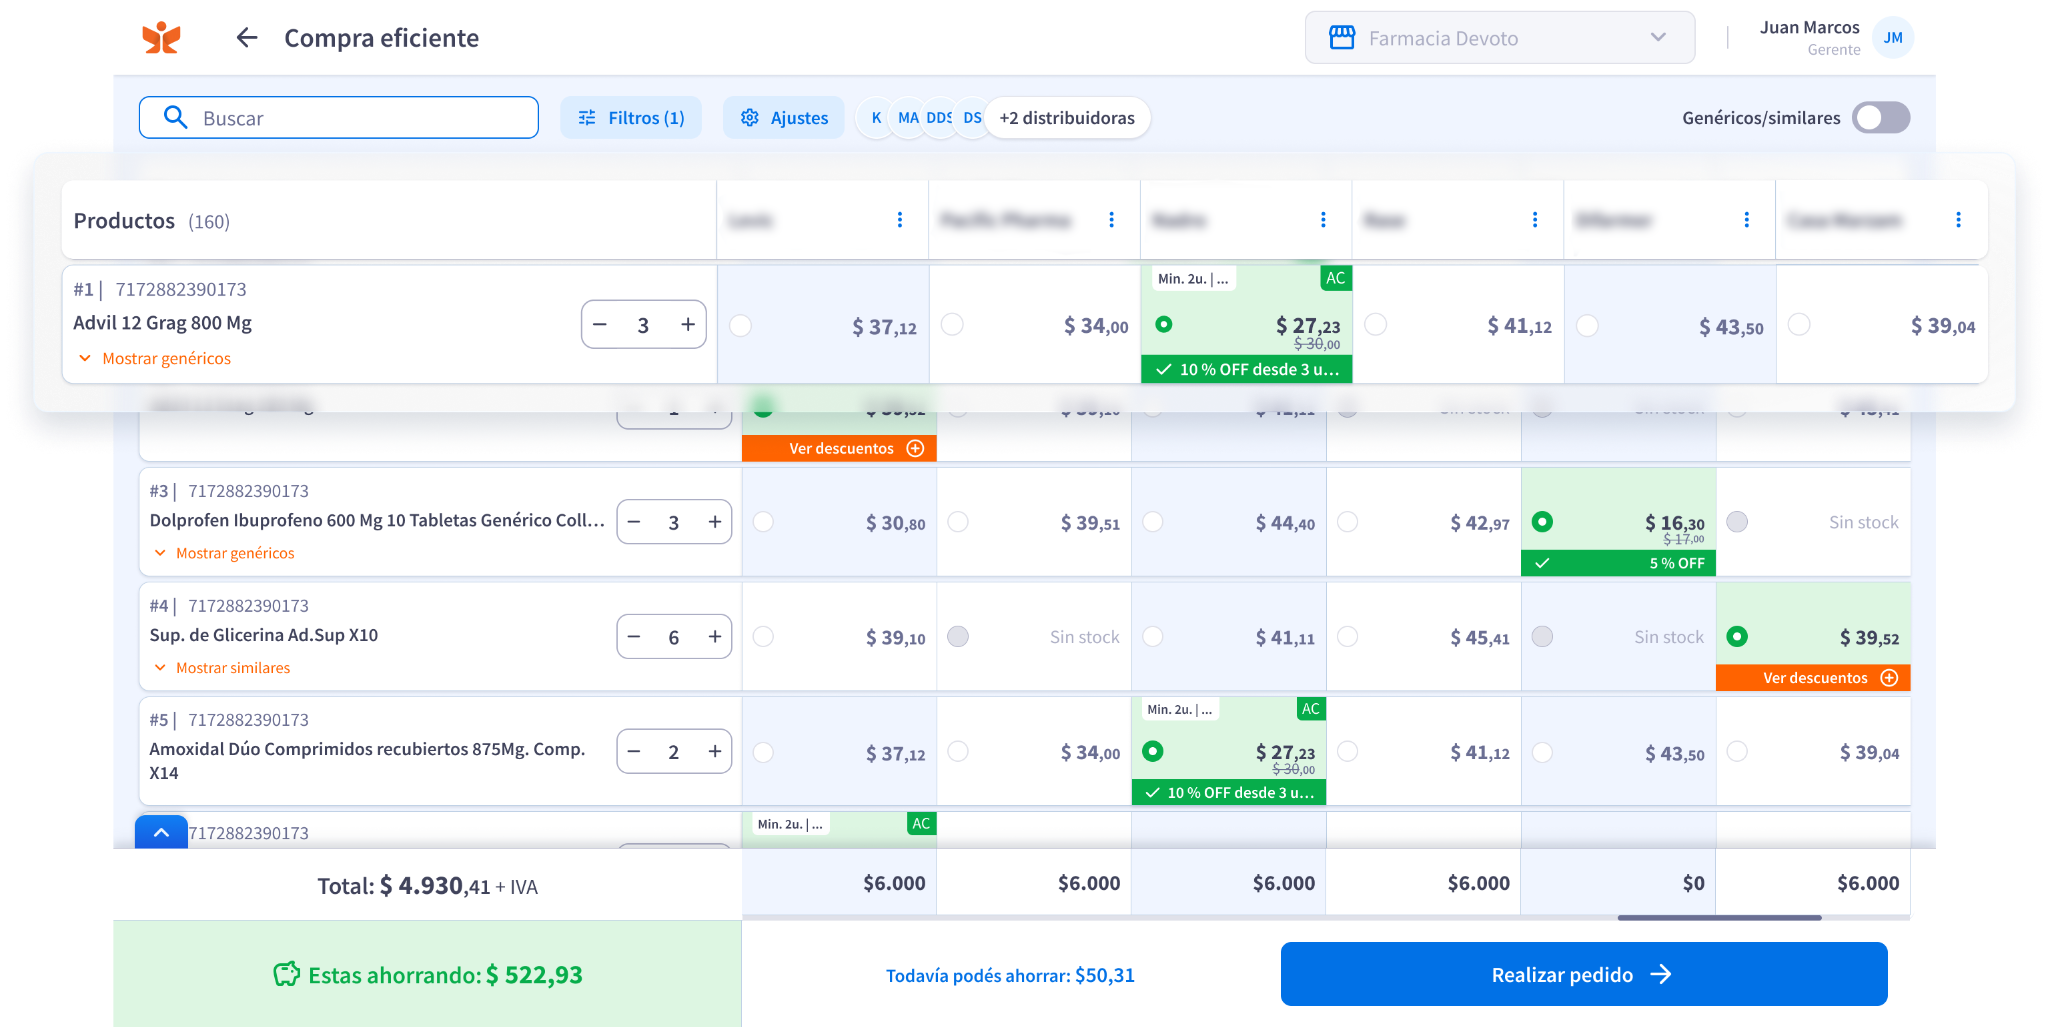This screenshot has height=1027, width=2048.
Task: Select $ 16,30 option for Dolprofen
Action: click(1542, 521)
